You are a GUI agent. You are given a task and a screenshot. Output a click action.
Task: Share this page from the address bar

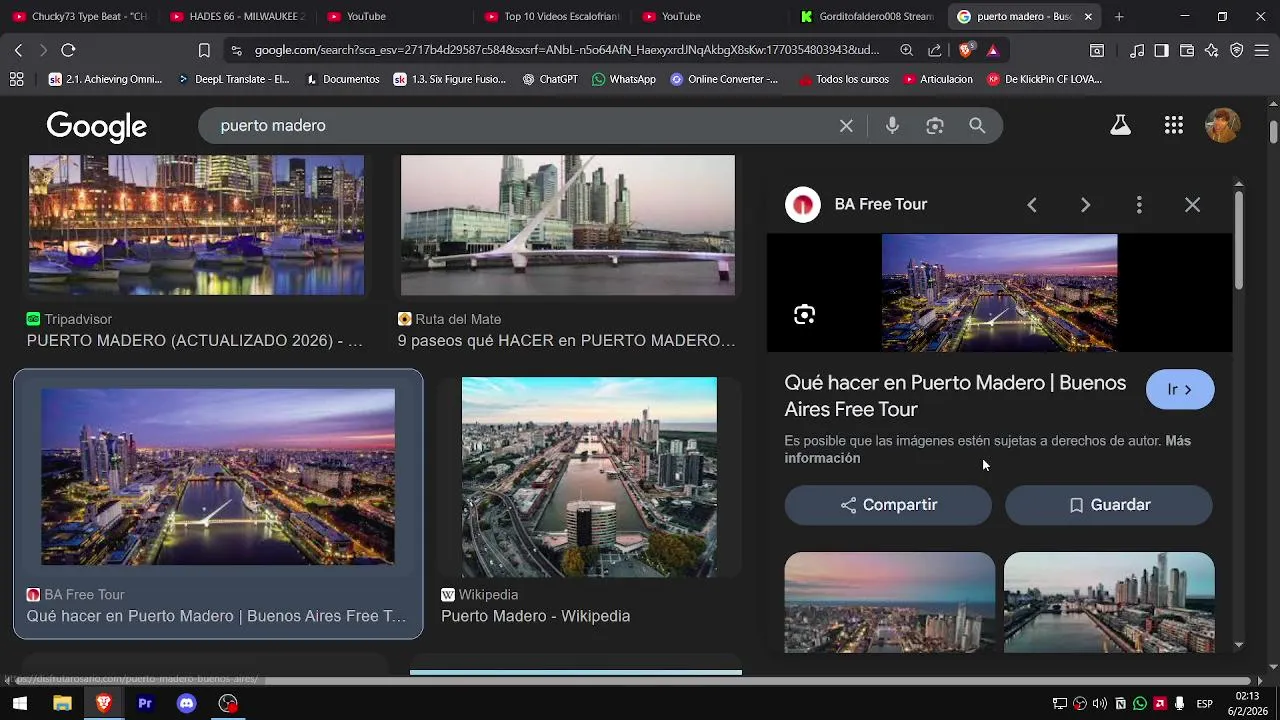[934, 50]
